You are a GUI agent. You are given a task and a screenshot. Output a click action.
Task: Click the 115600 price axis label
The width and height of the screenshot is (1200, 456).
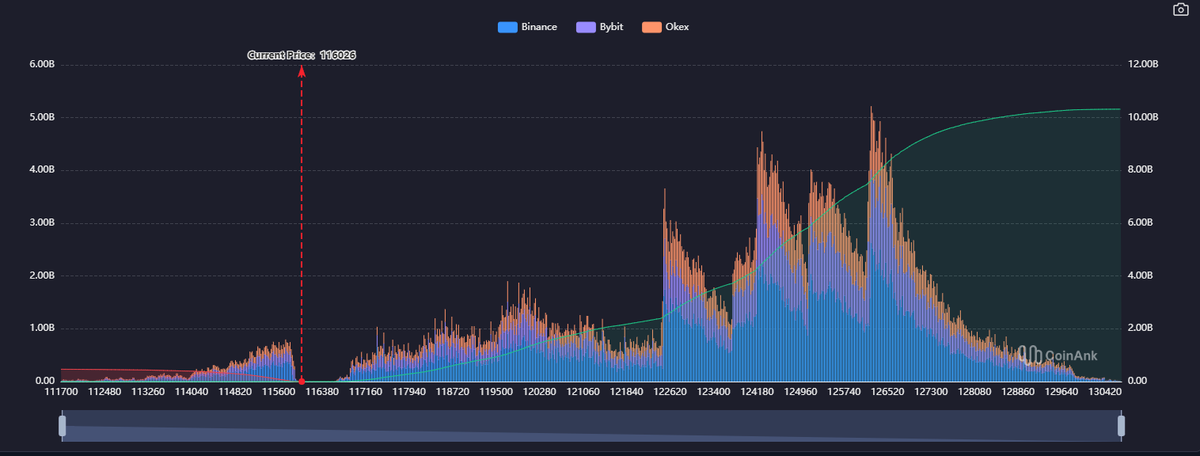click(x=278, y=392)
